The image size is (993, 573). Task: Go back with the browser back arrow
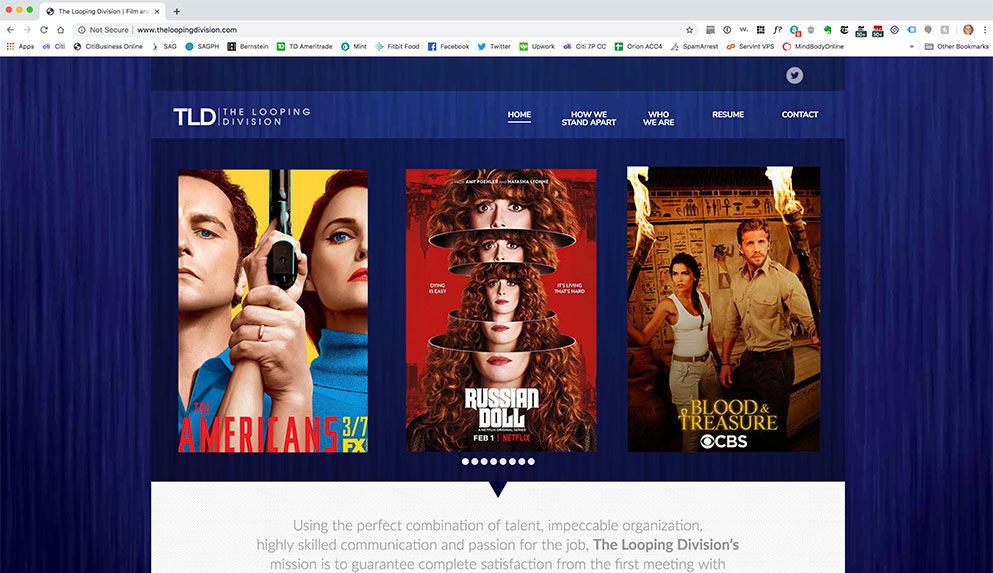coord(10,30)
